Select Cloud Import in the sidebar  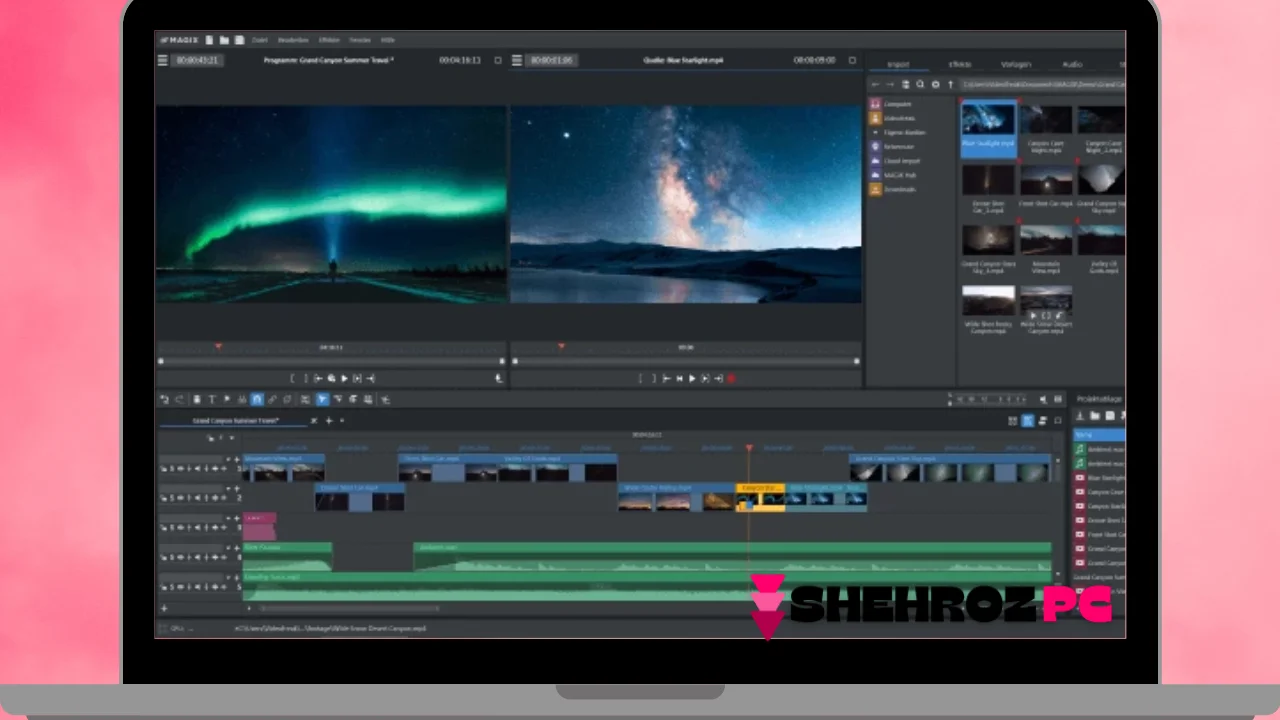click(x=901, y=160)
